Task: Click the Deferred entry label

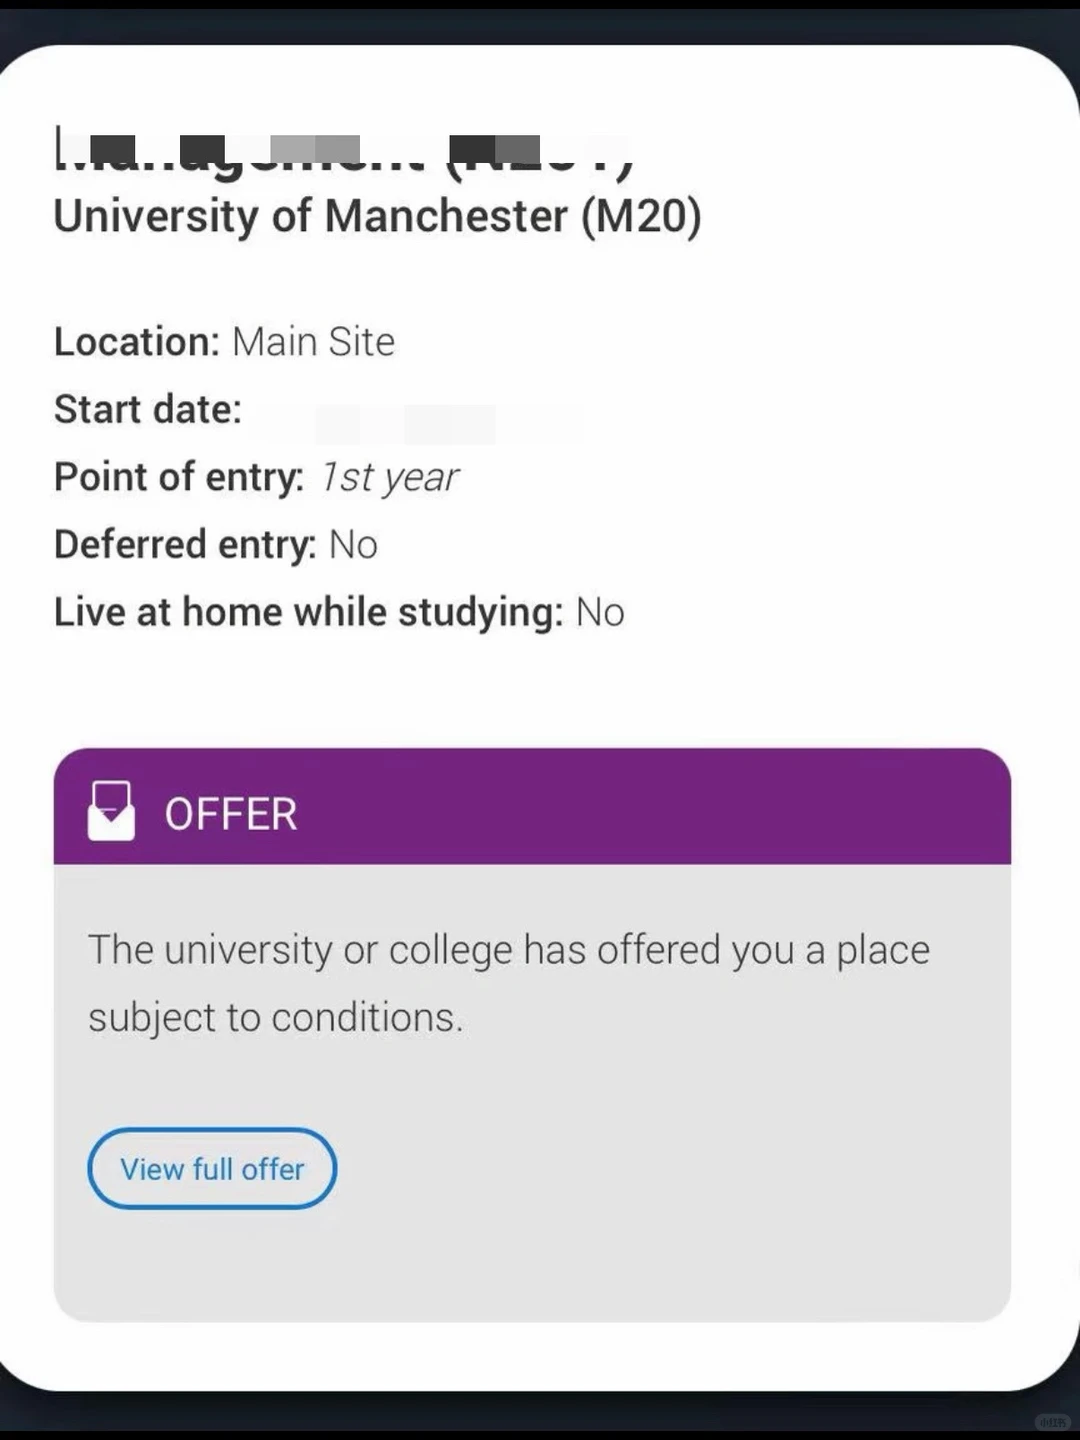Action: tap(185, 545)
